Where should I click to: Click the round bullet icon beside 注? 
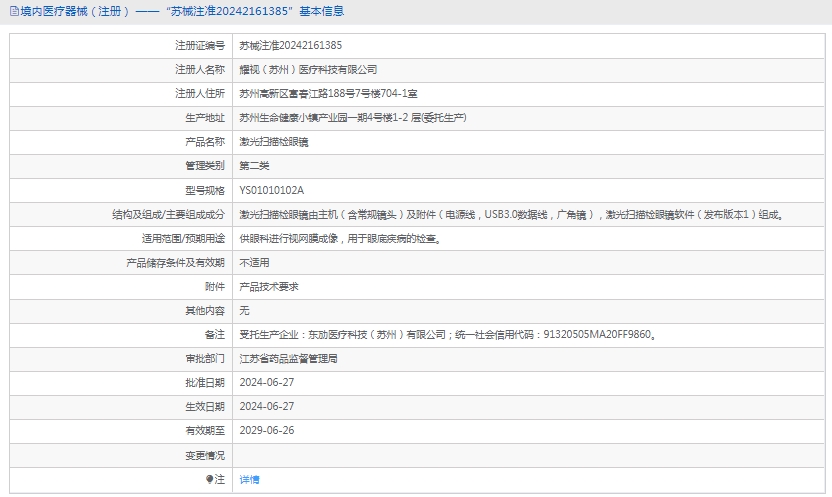tap(210, 479)
